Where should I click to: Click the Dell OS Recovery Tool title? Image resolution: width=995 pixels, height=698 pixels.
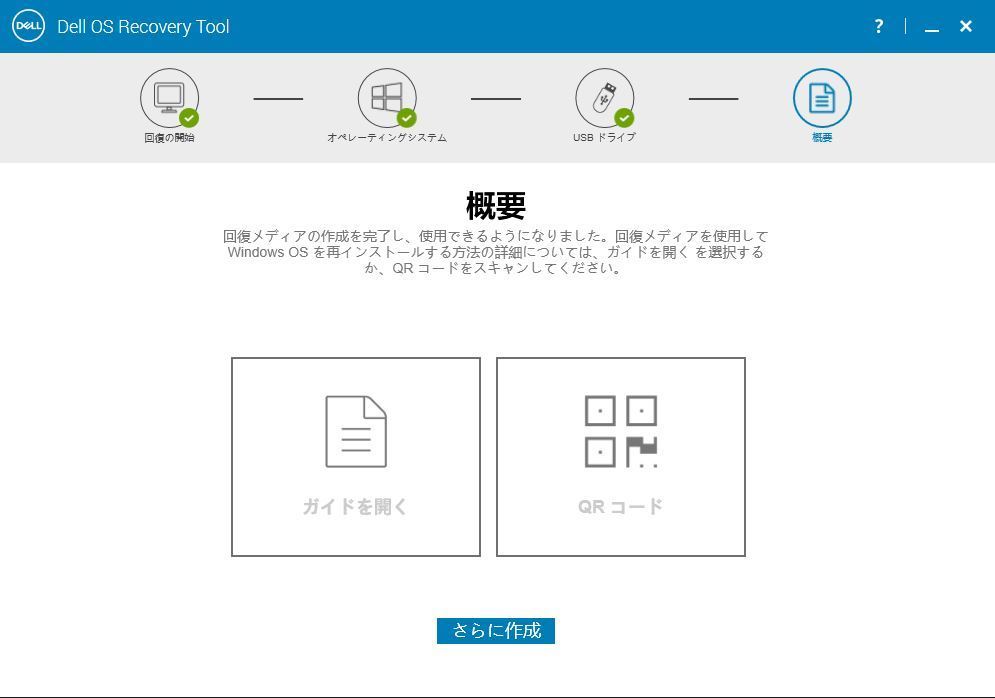143,27
